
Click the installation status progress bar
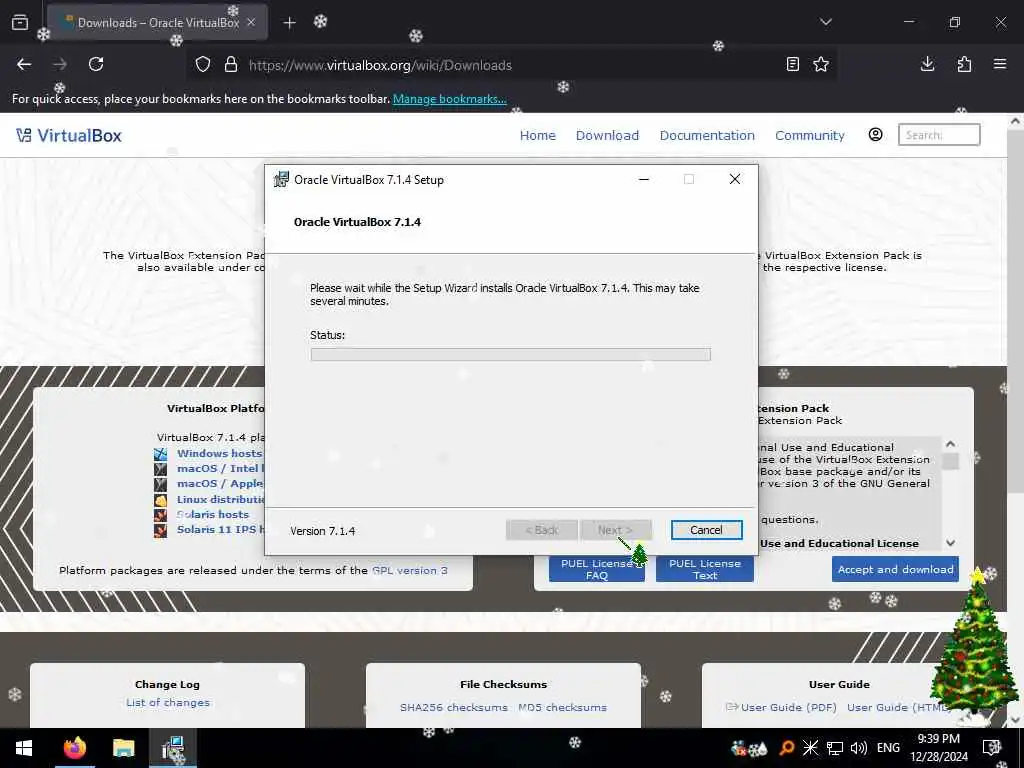510,355
